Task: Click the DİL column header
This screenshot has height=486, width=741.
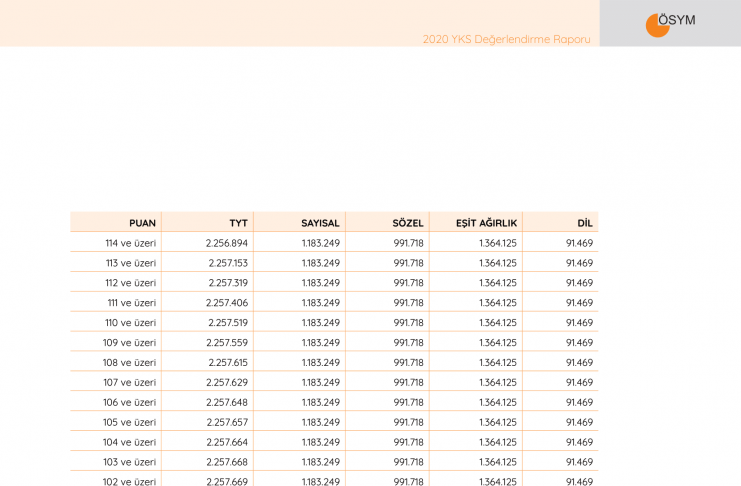Action: coord(585,223)
